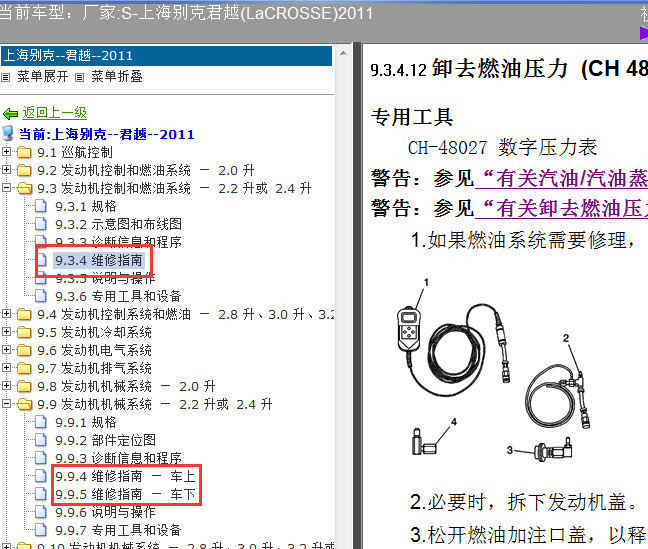Click the folder icon of 9.2 发动机控制和燃油系统
The image size is (648, 549).
[x=24, y=170]
